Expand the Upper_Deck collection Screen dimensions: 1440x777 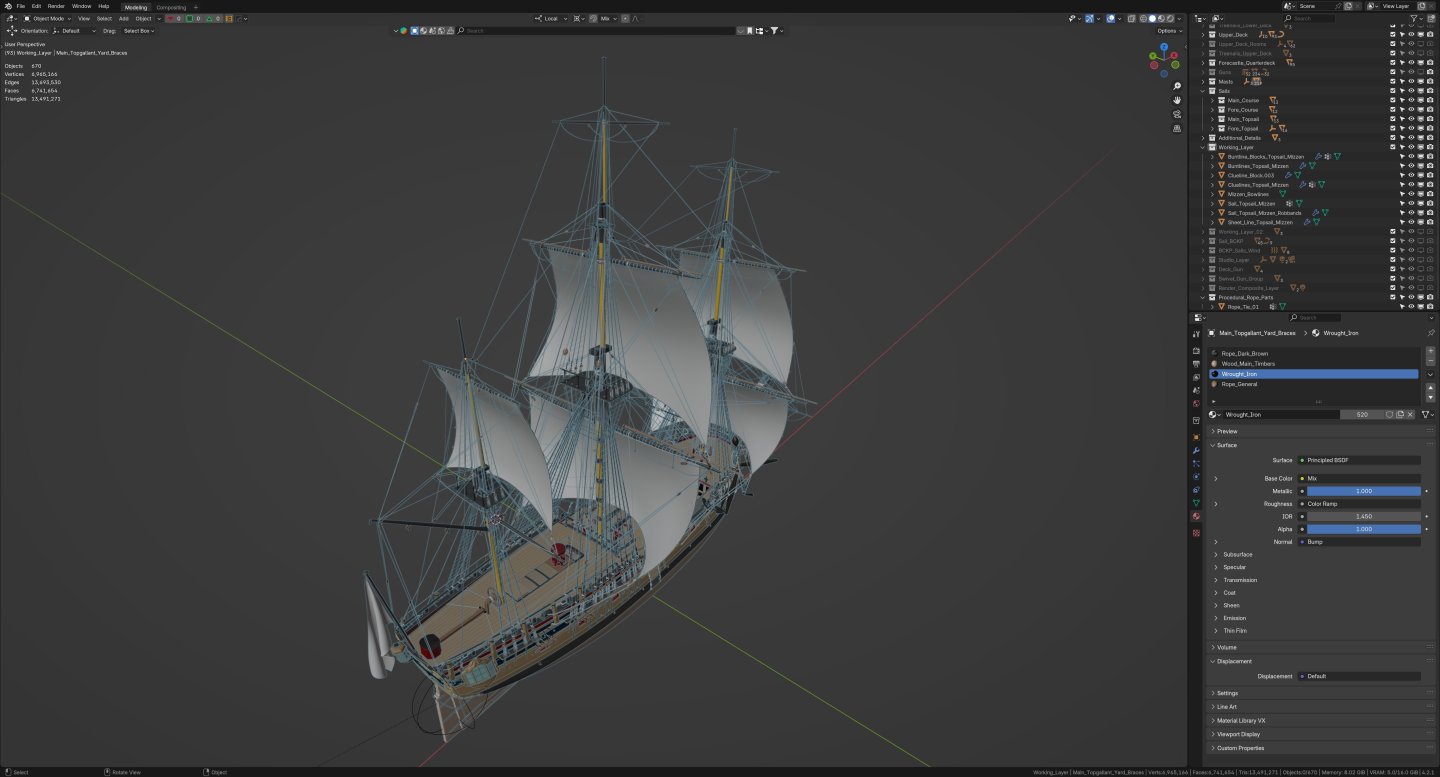point(1203,35)
